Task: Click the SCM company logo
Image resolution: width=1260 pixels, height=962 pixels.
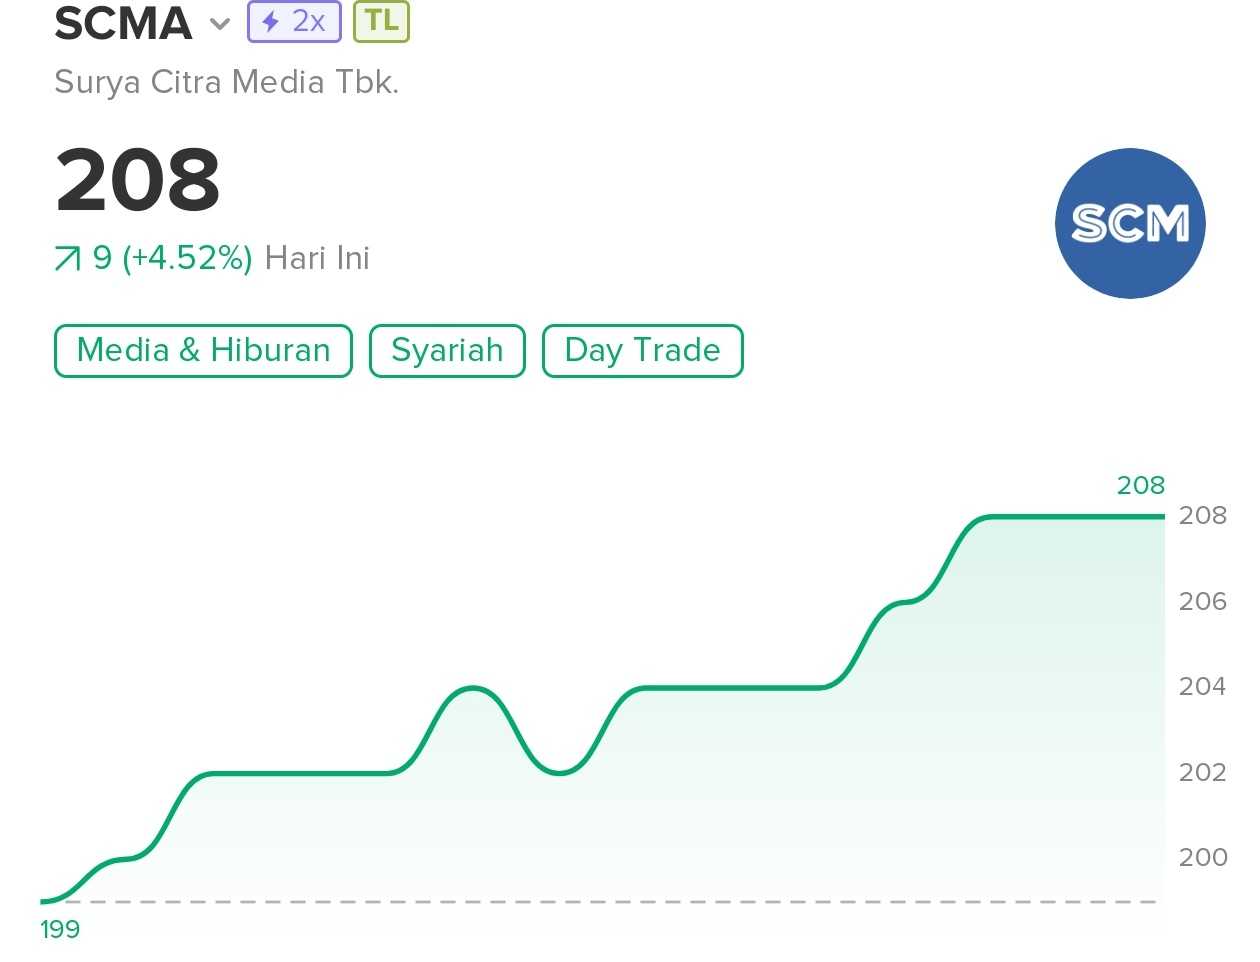Action: (1130, 223)
